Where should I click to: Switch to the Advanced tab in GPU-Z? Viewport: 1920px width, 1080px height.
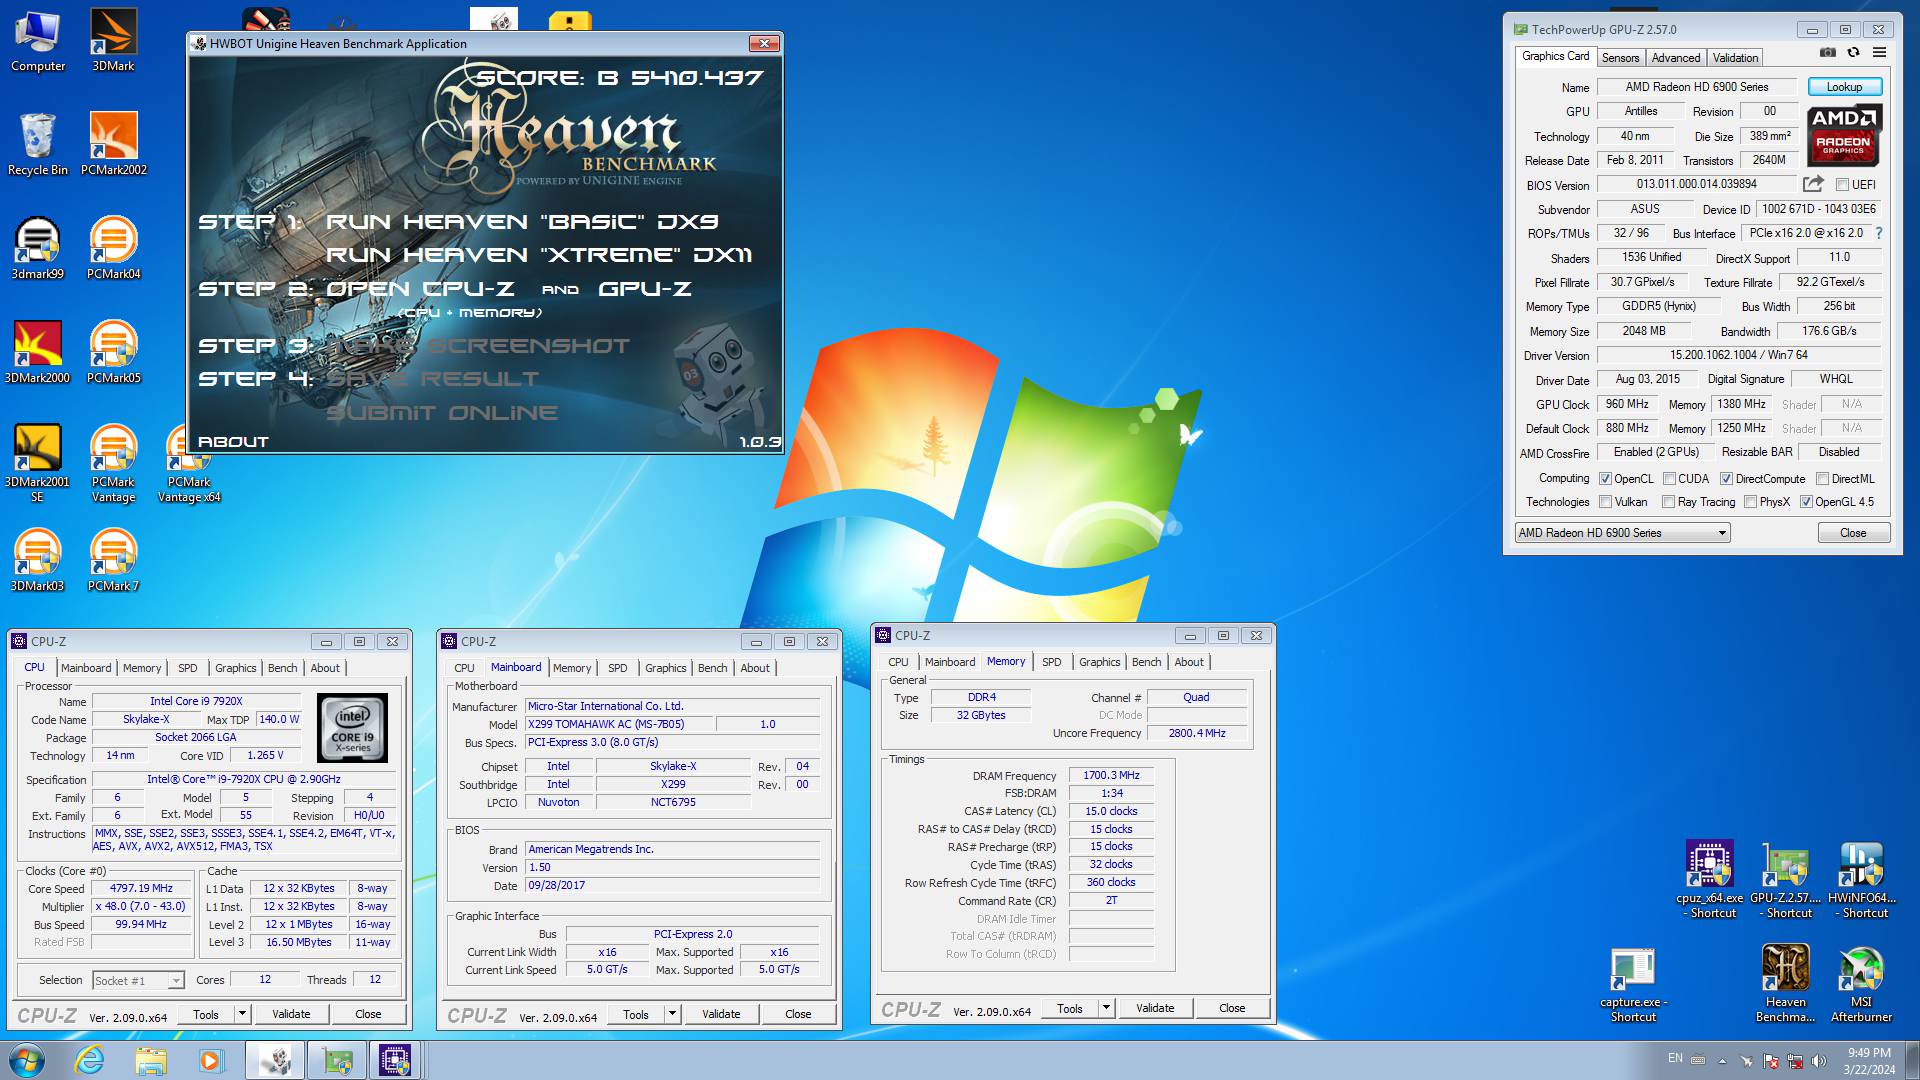1675,58
